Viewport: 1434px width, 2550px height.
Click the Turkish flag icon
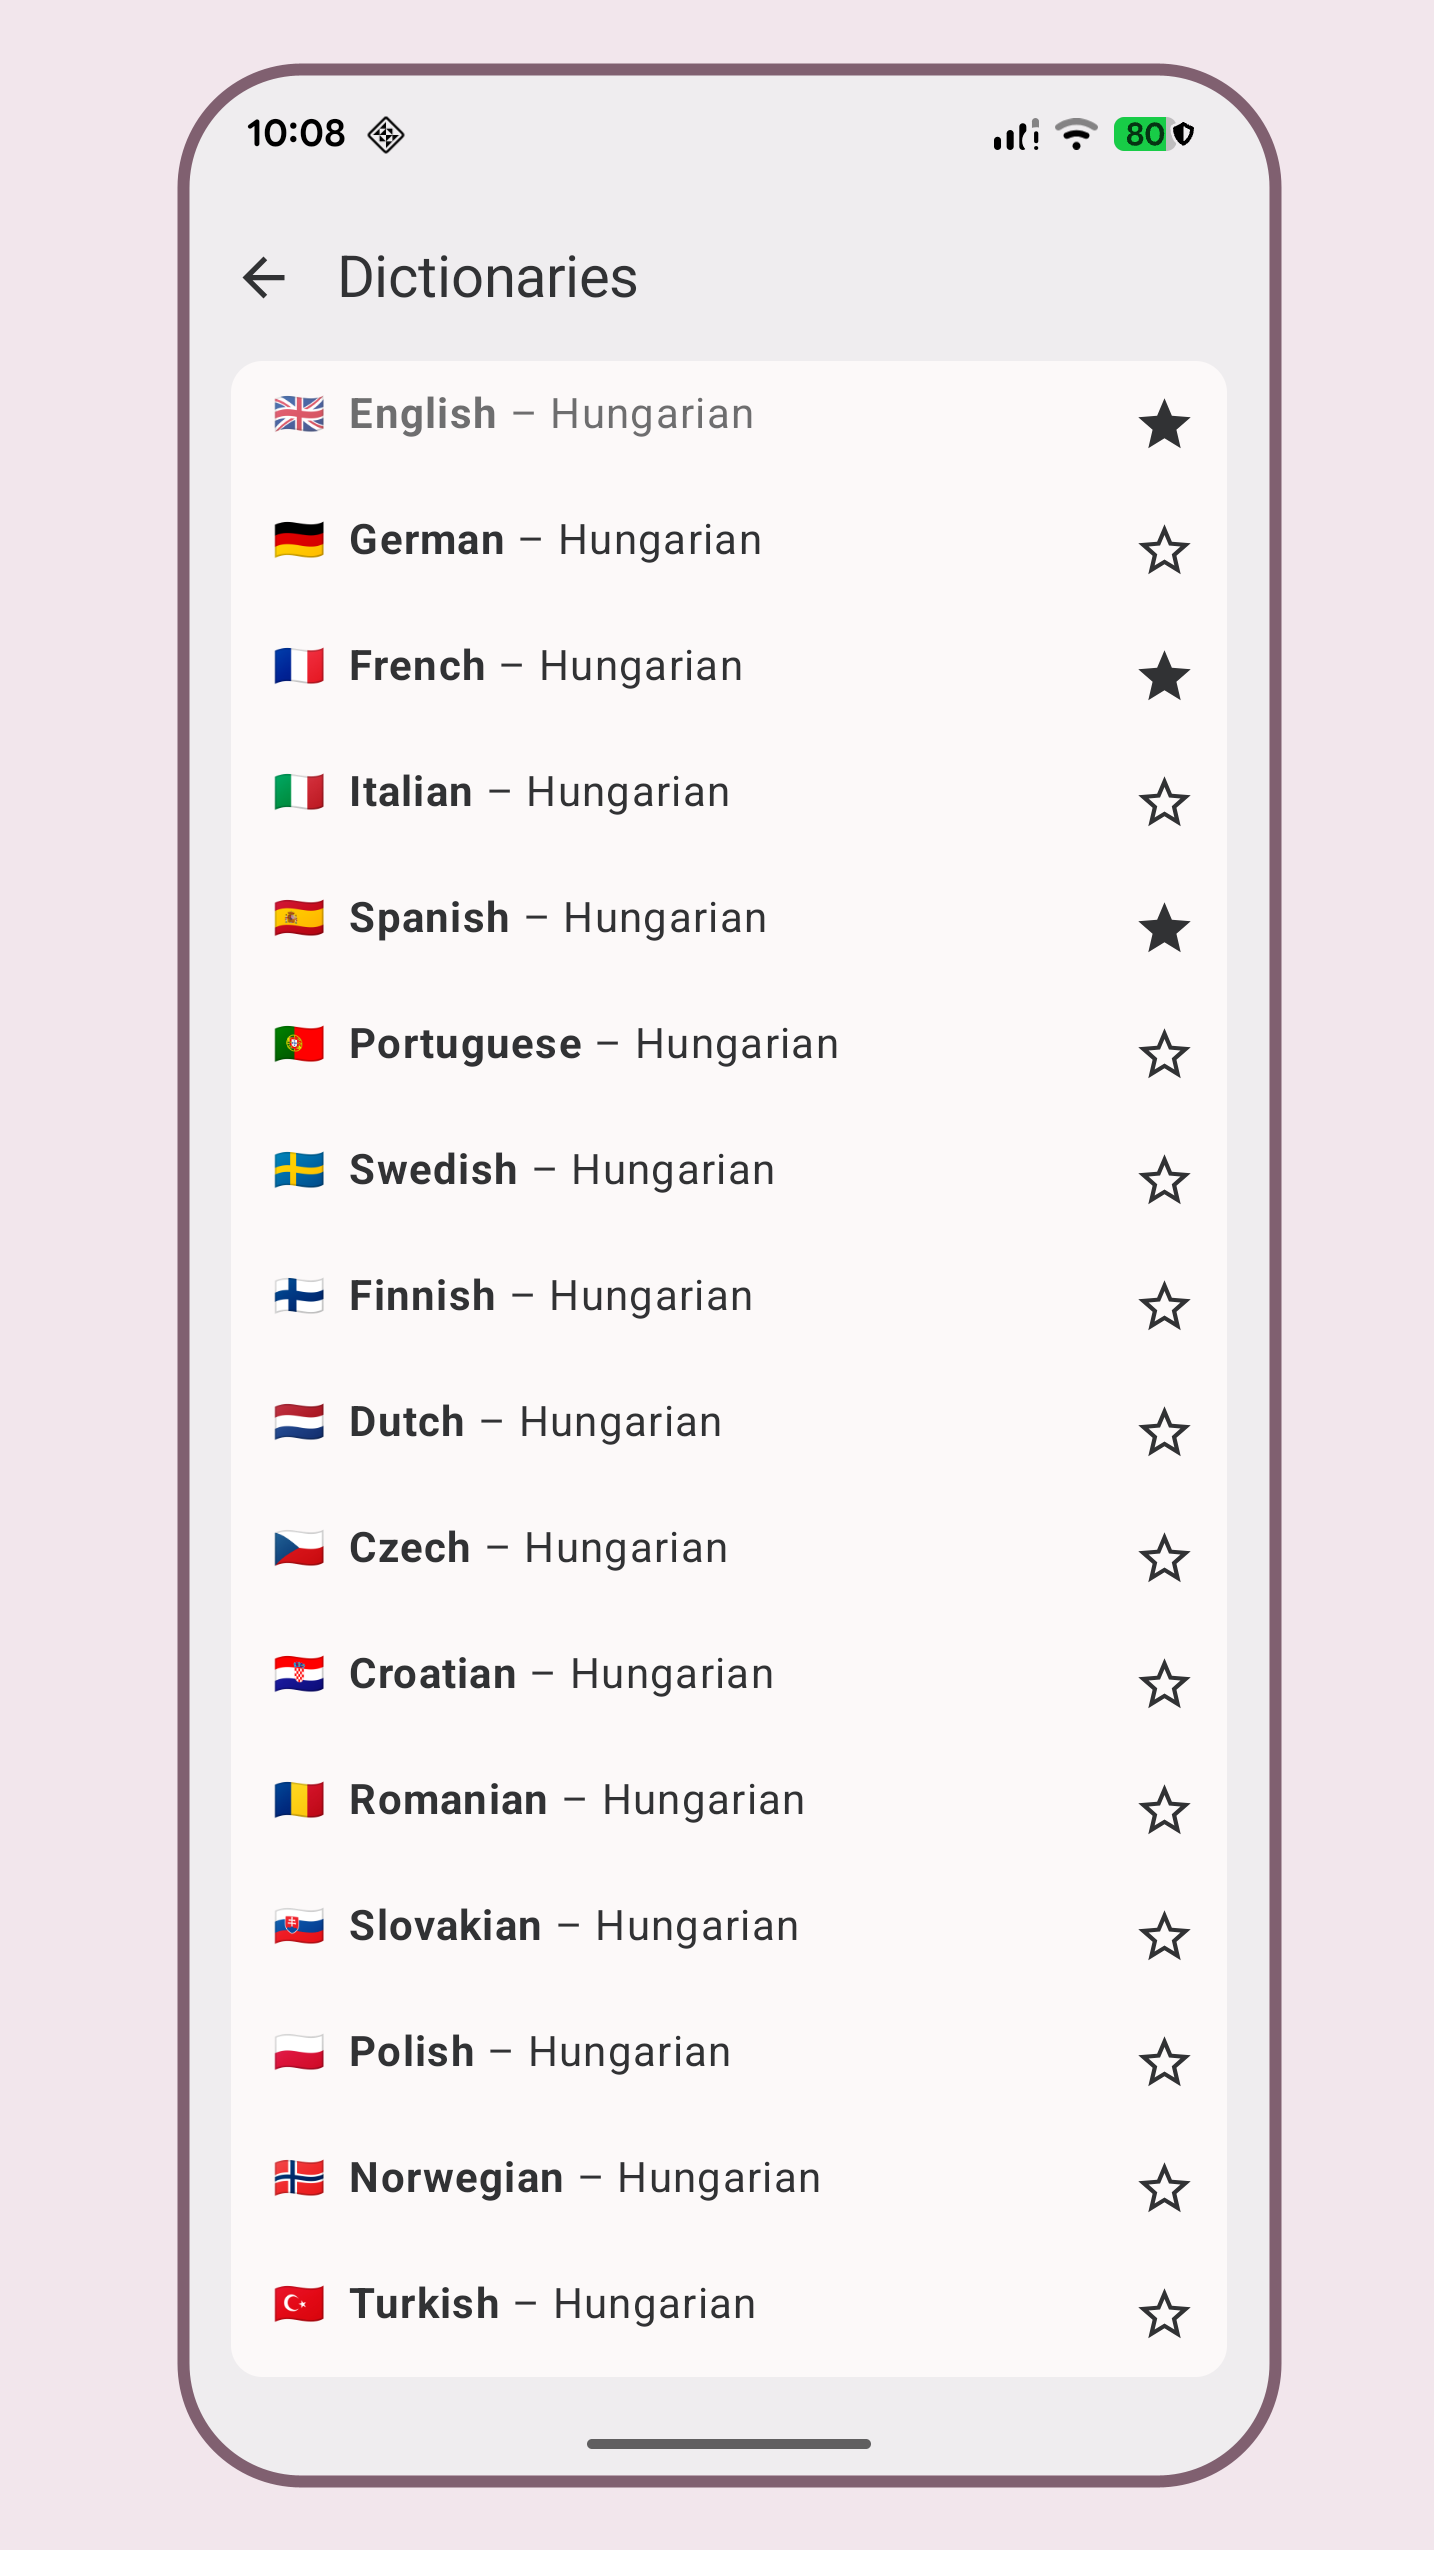pyautogui.click(x=299, y=2304)
